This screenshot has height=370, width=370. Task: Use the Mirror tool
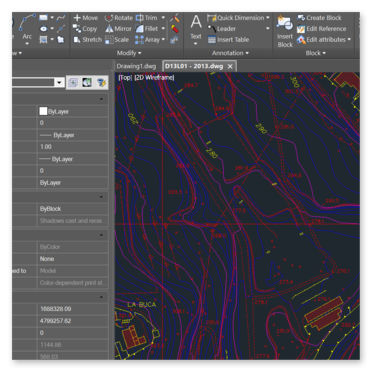pos(118,29)
